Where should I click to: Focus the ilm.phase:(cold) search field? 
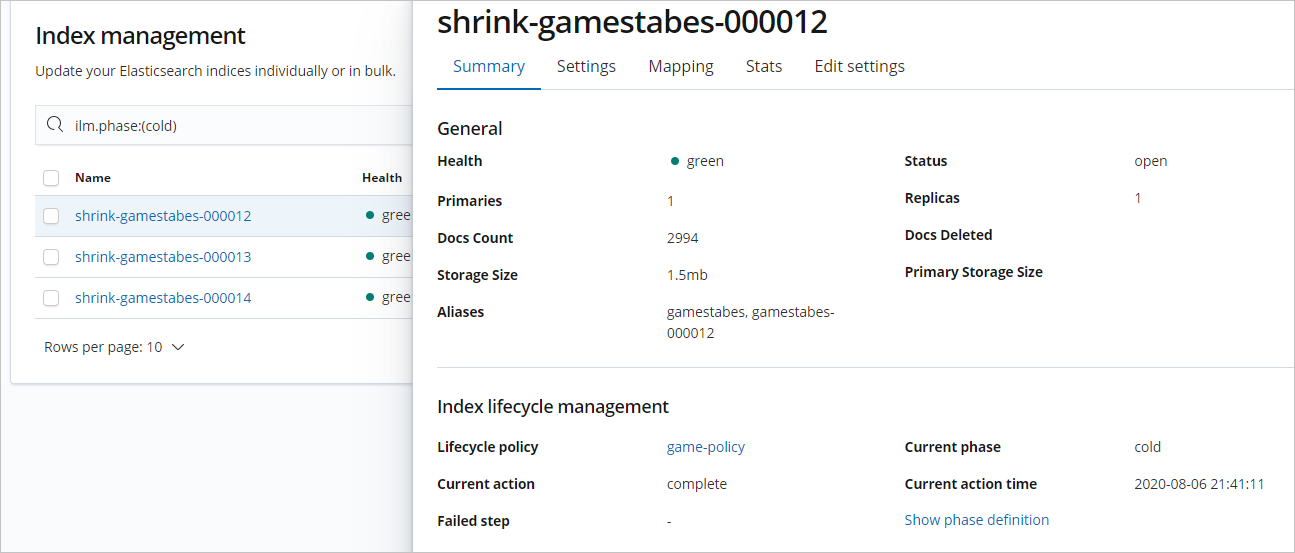click(230, 125)
